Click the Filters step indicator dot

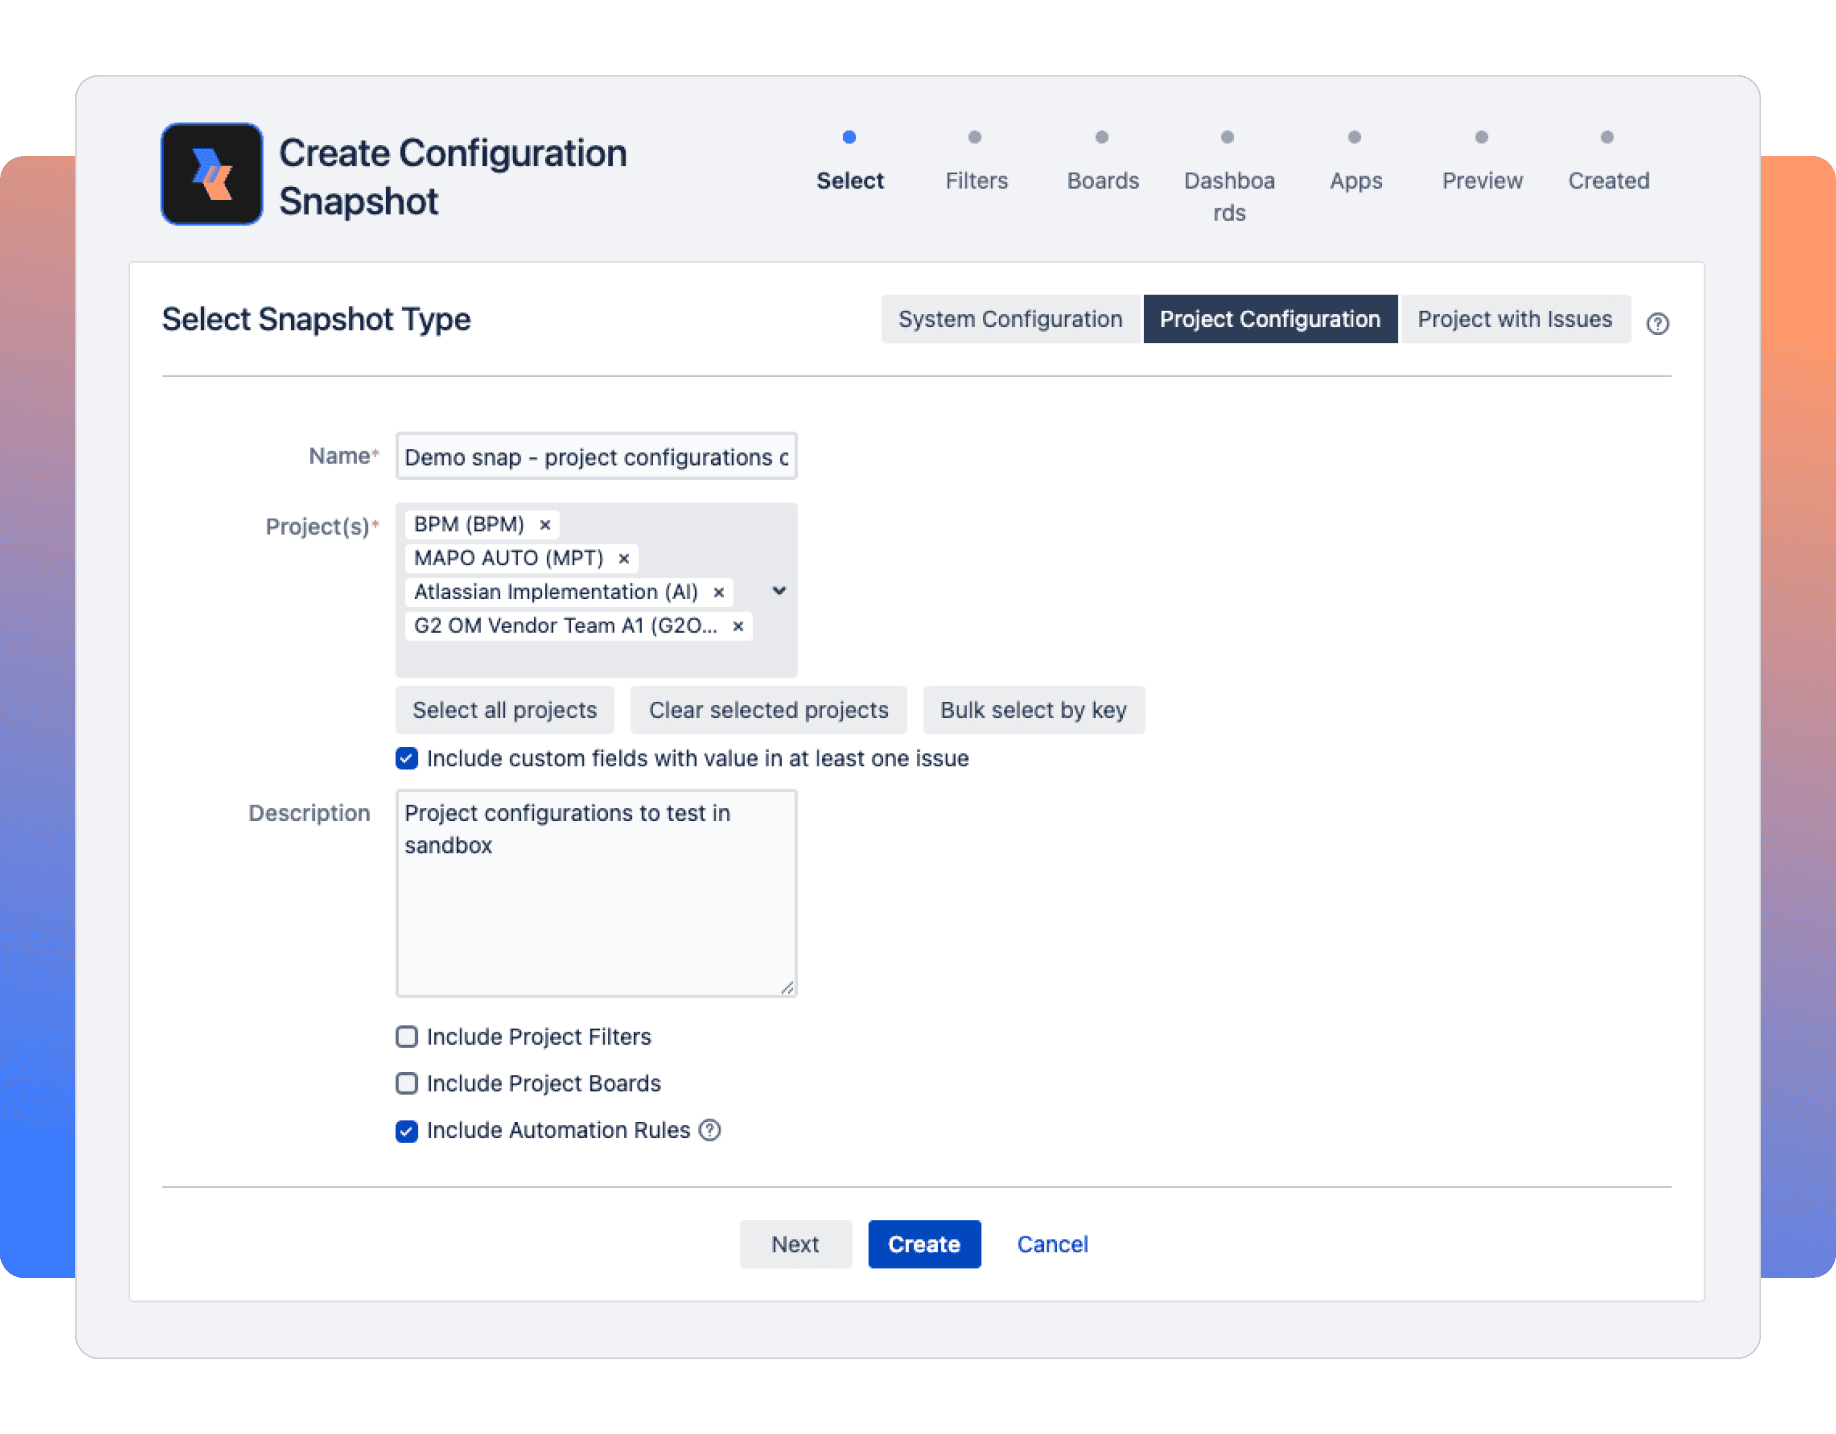pyautogui.click(x=975, y=138)
